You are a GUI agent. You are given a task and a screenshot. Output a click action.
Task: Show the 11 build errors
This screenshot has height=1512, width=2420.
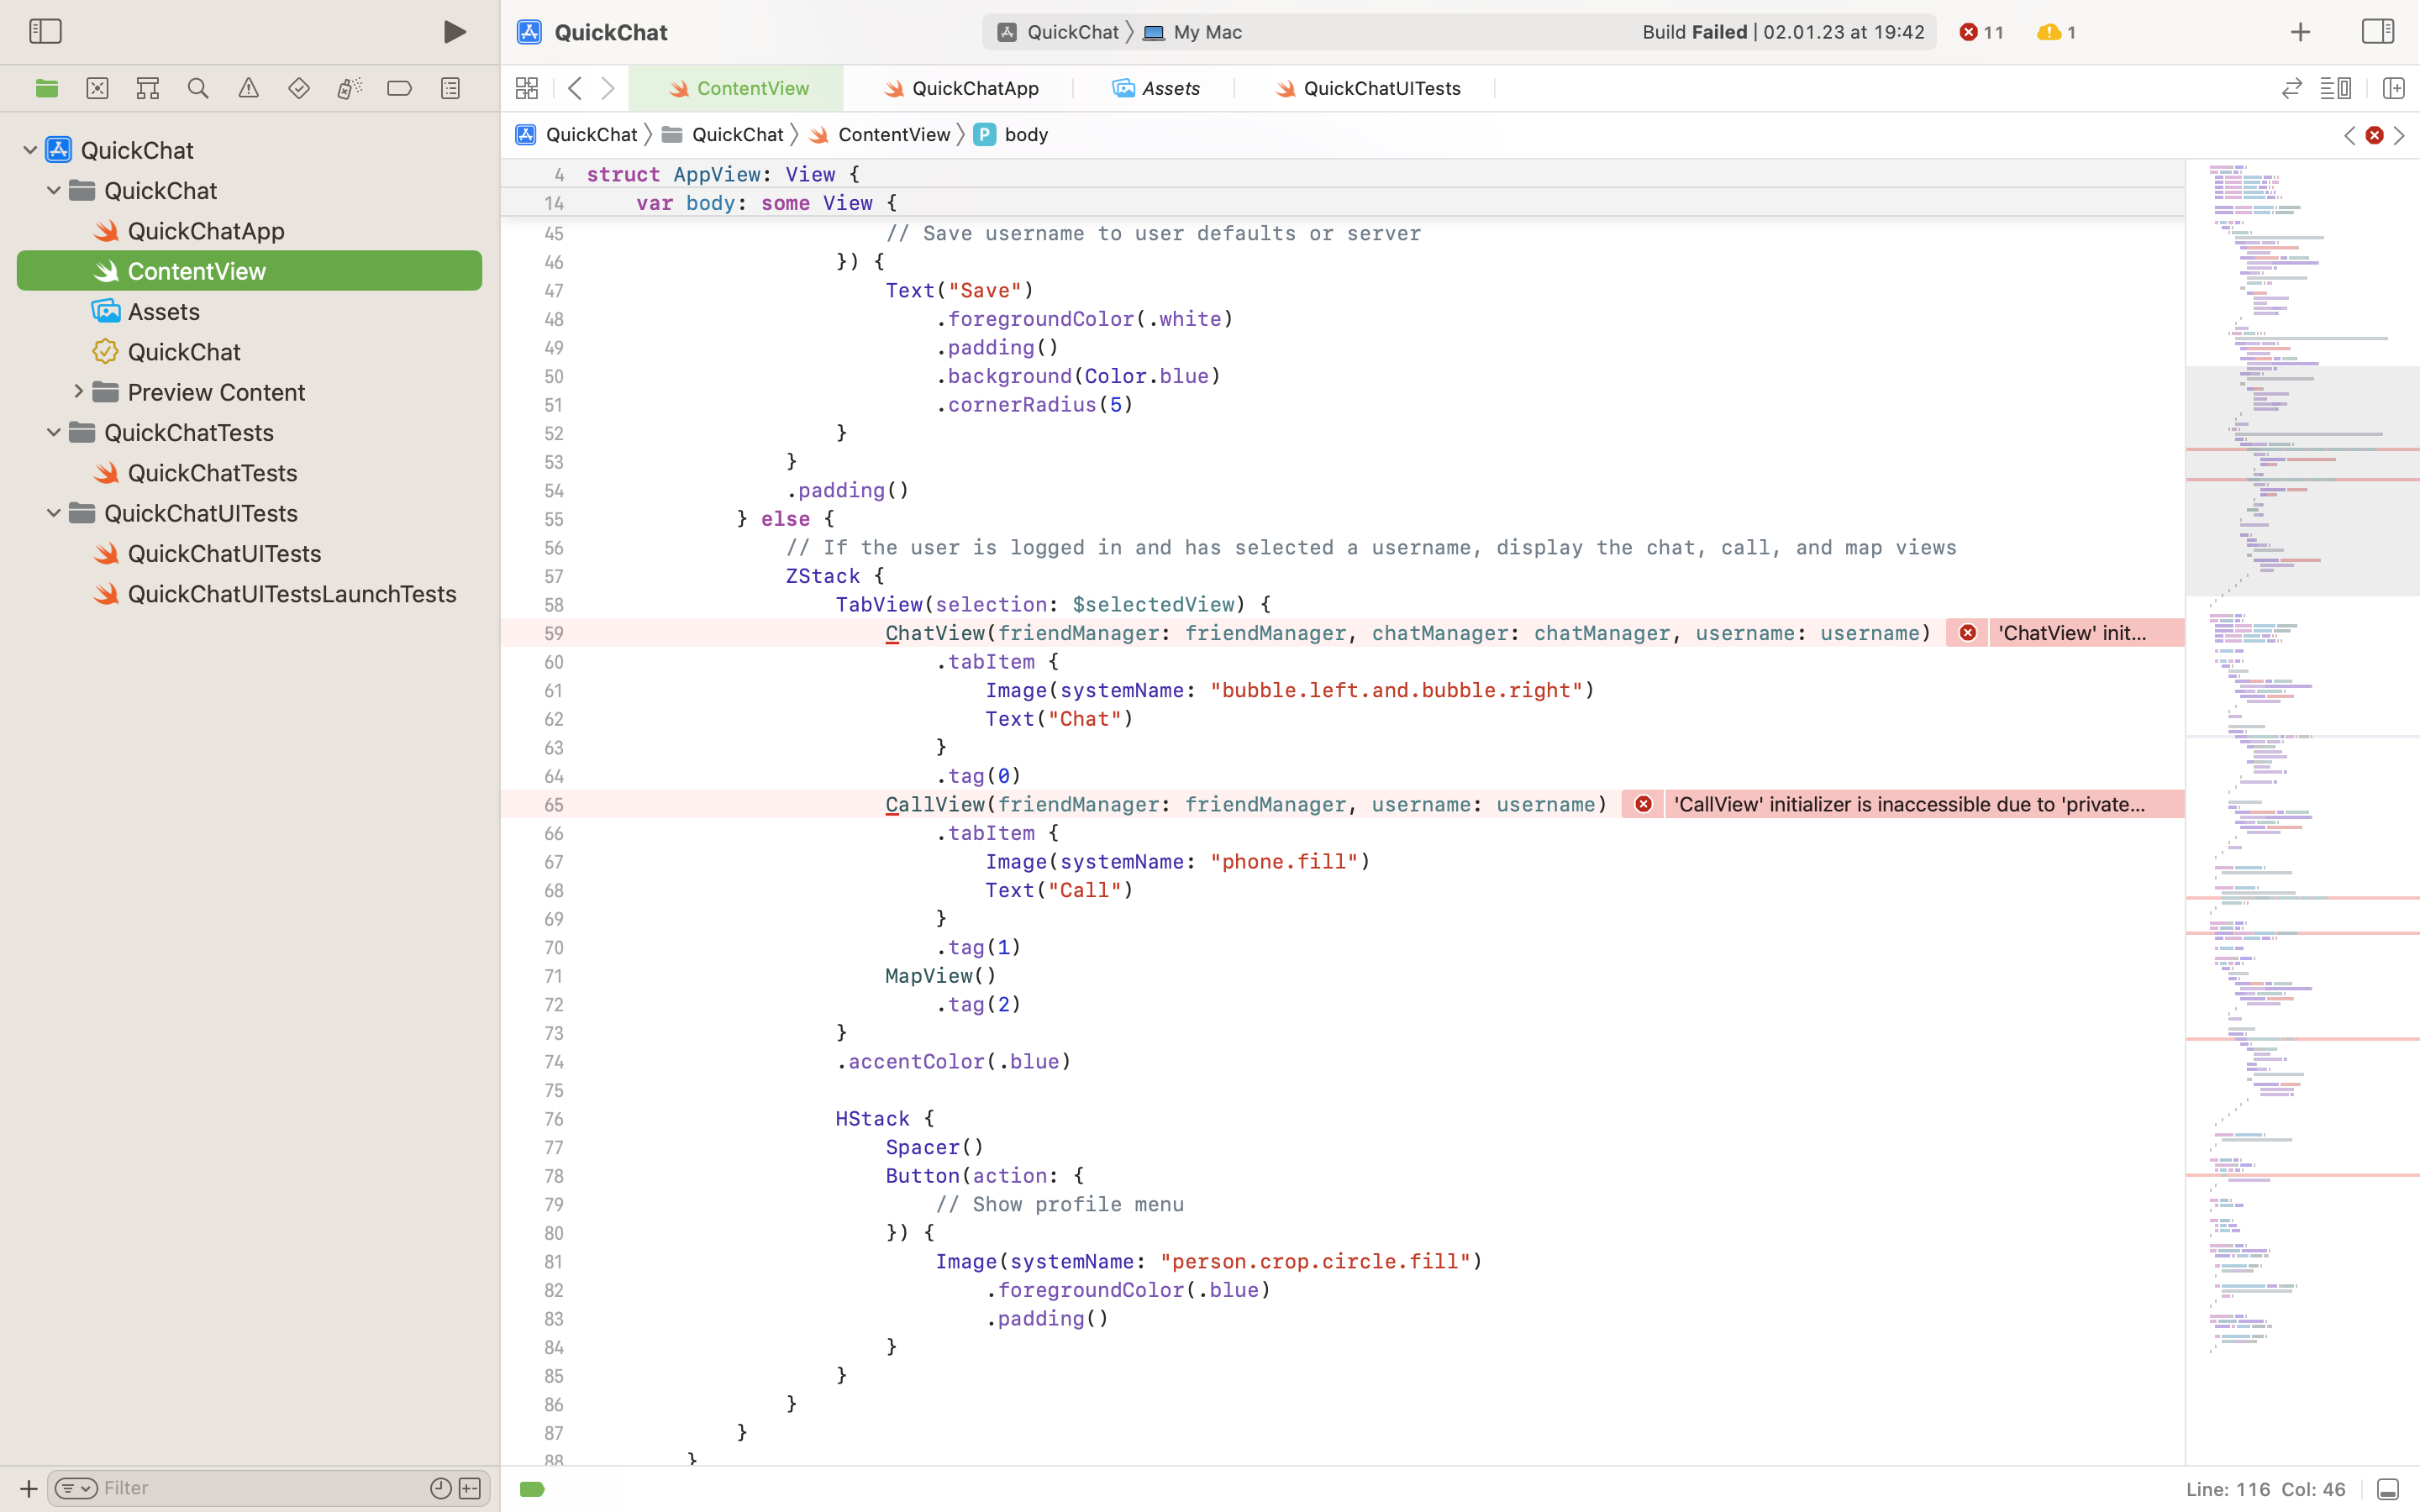(1981, 32)
